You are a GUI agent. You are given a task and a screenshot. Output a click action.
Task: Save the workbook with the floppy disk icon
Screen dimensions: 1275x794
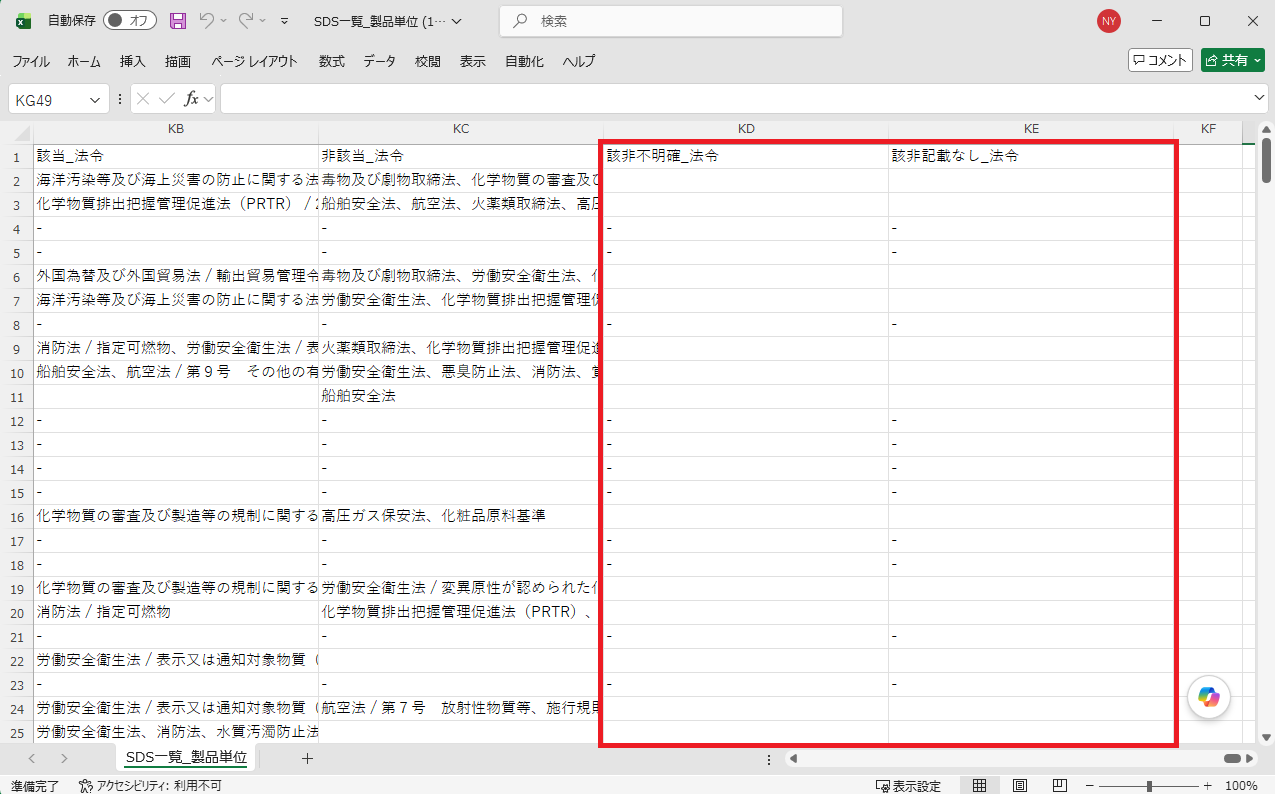(x=178, y=21)
